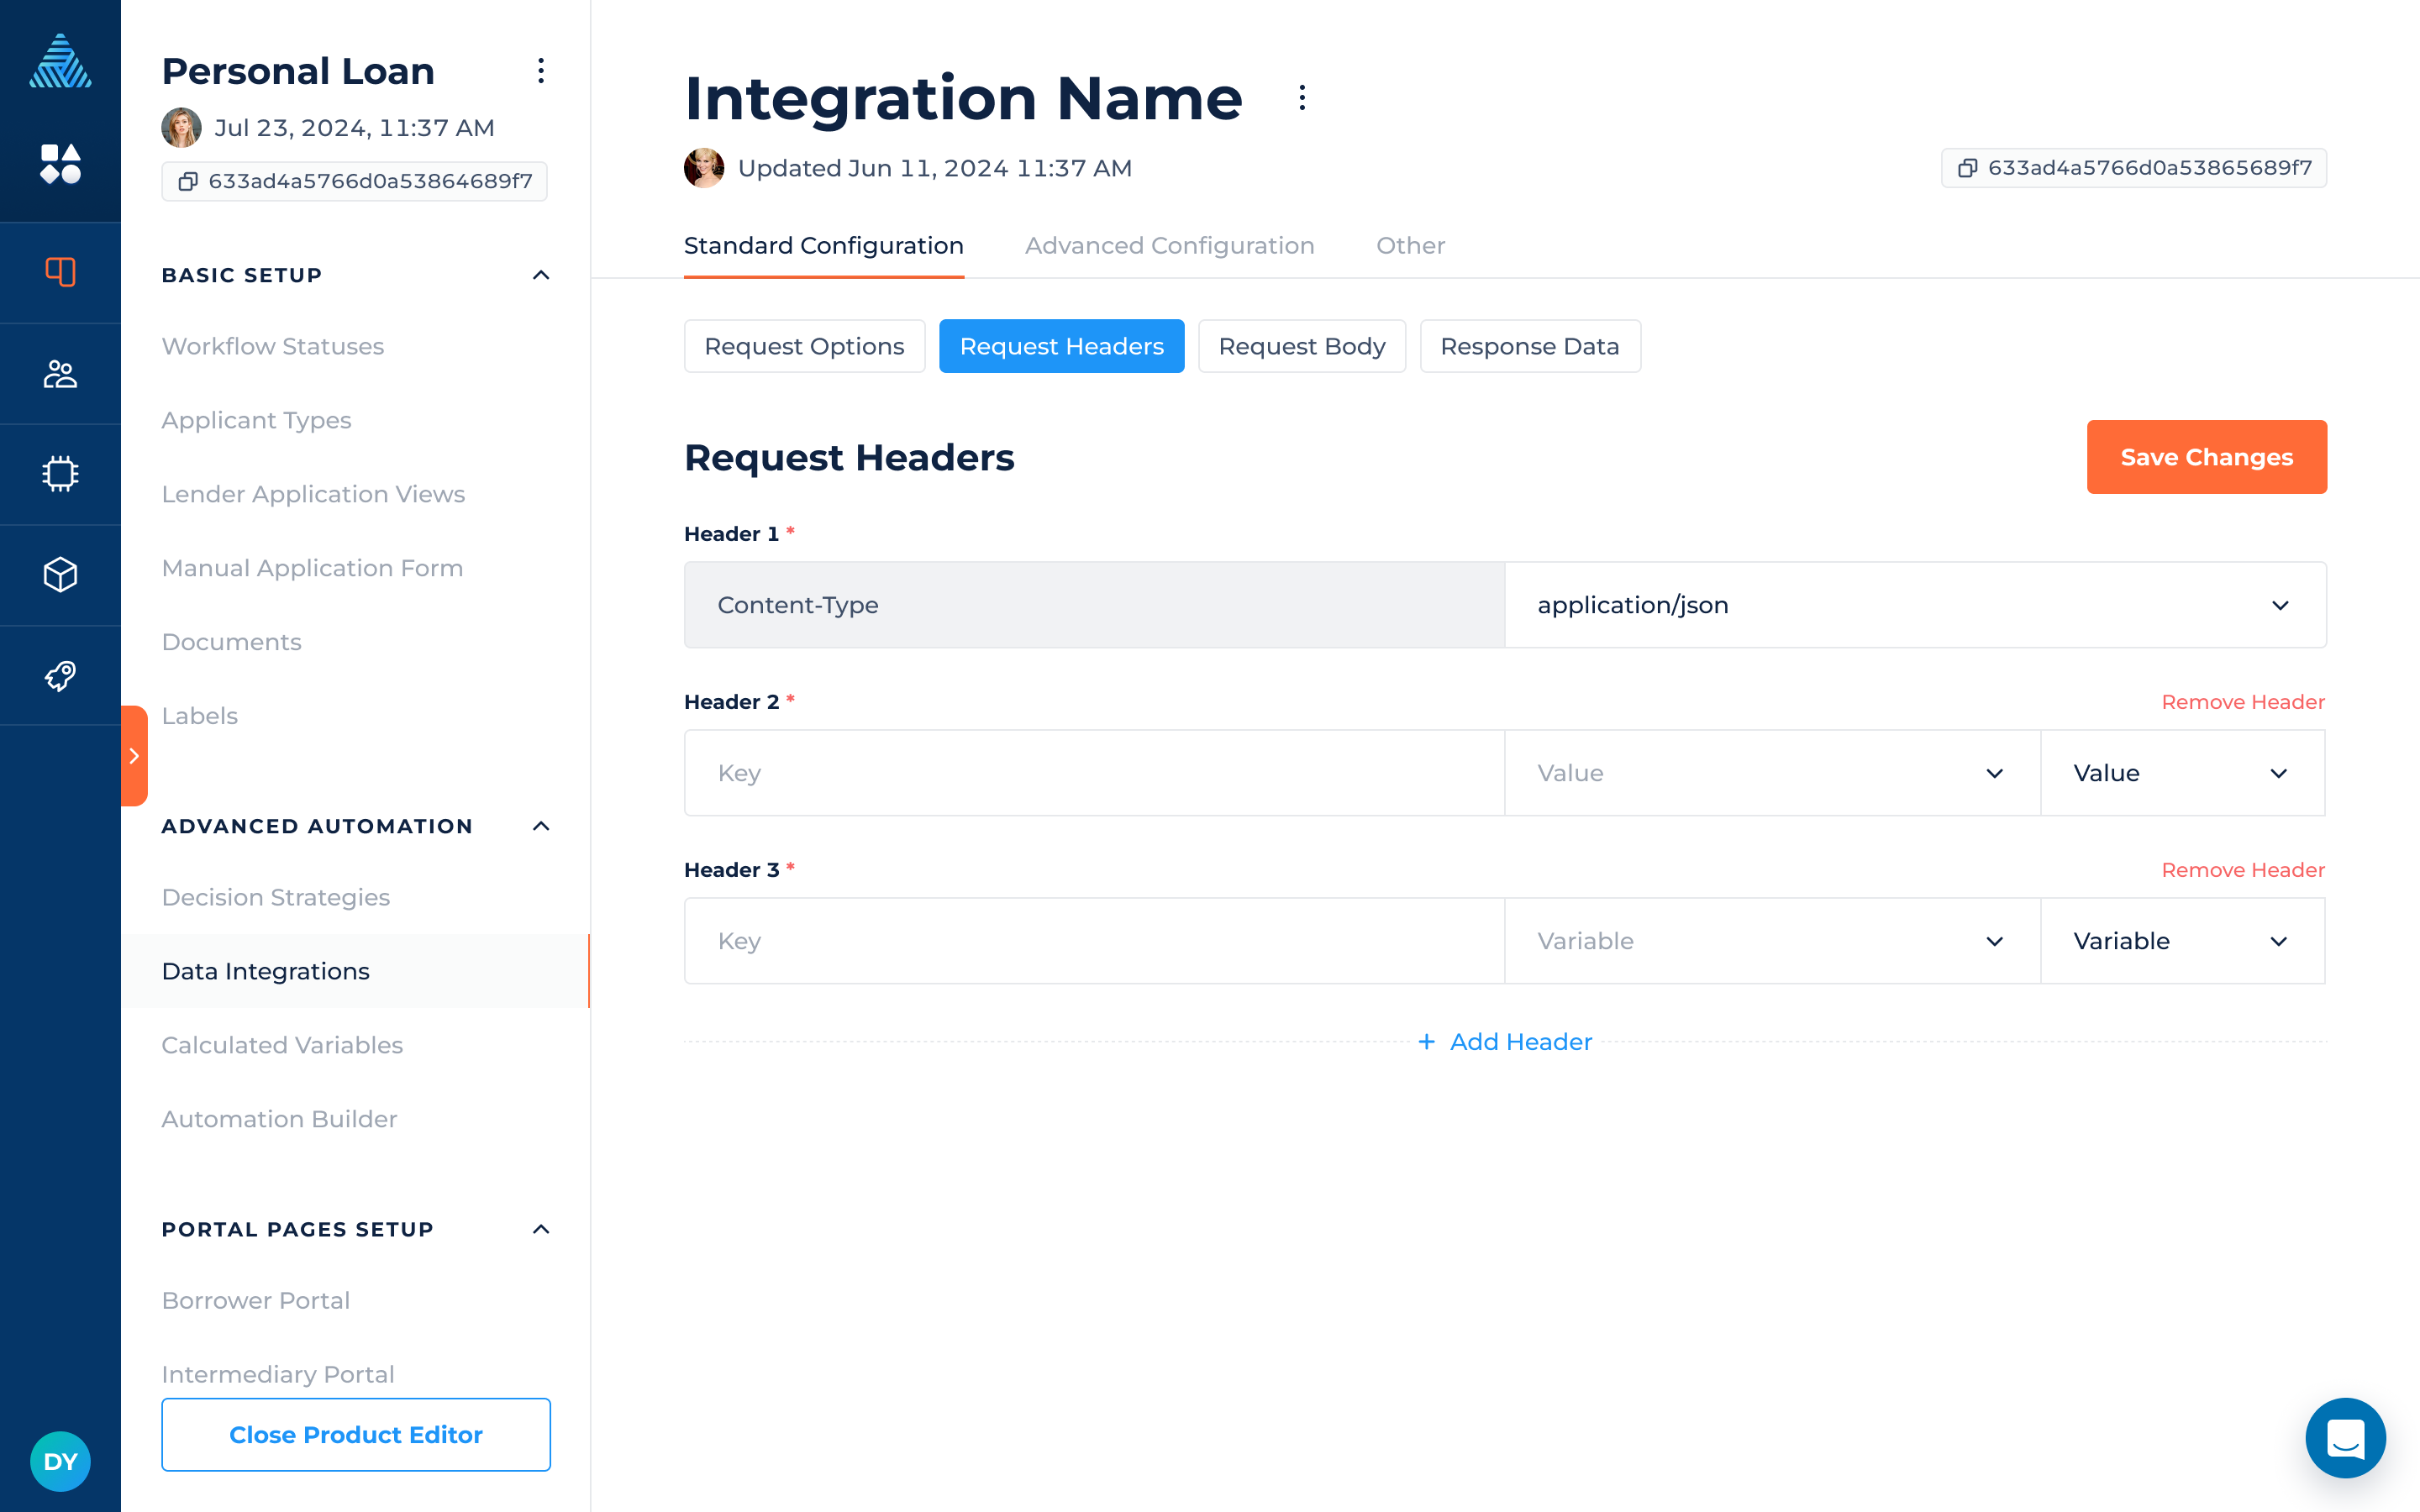Viewport: 2420px width, 1512px height.
Task: Click the Add Header link
Action: point(1505,1042)
